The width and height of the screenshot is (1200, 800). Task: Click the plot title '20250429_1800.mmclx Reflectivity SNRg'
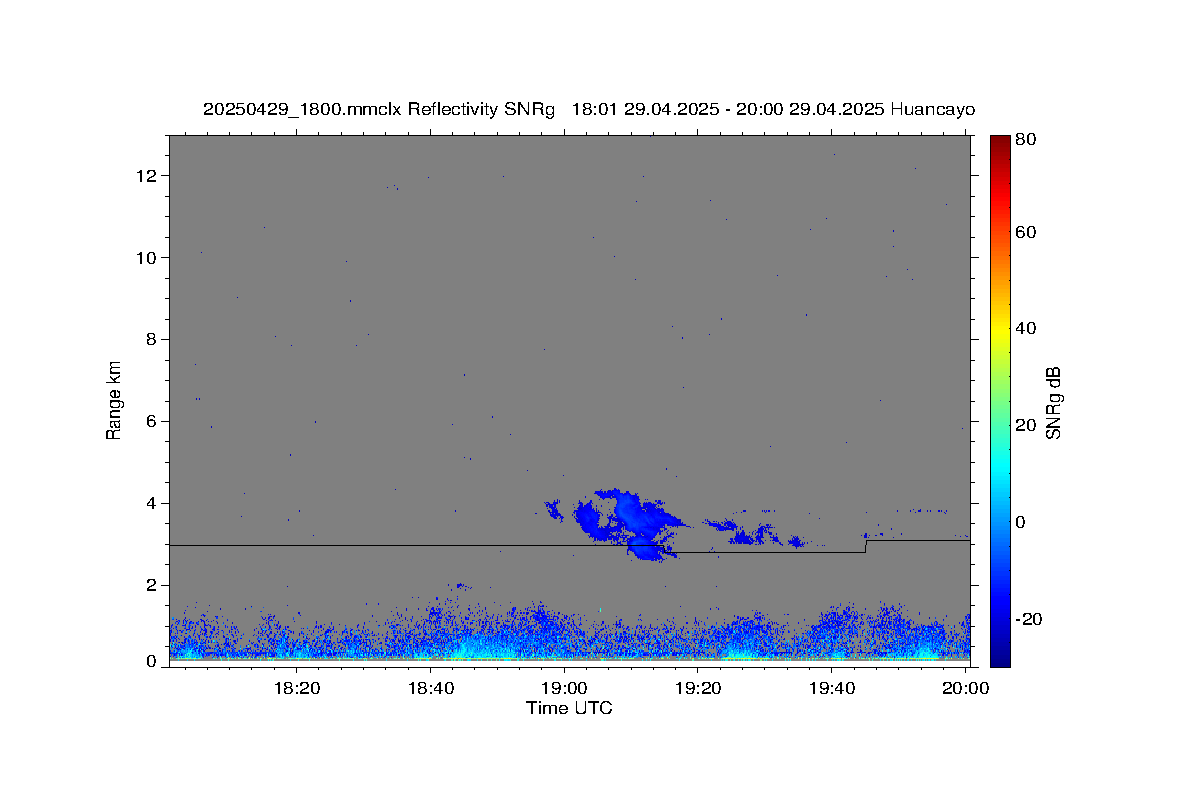pos(378,110)
